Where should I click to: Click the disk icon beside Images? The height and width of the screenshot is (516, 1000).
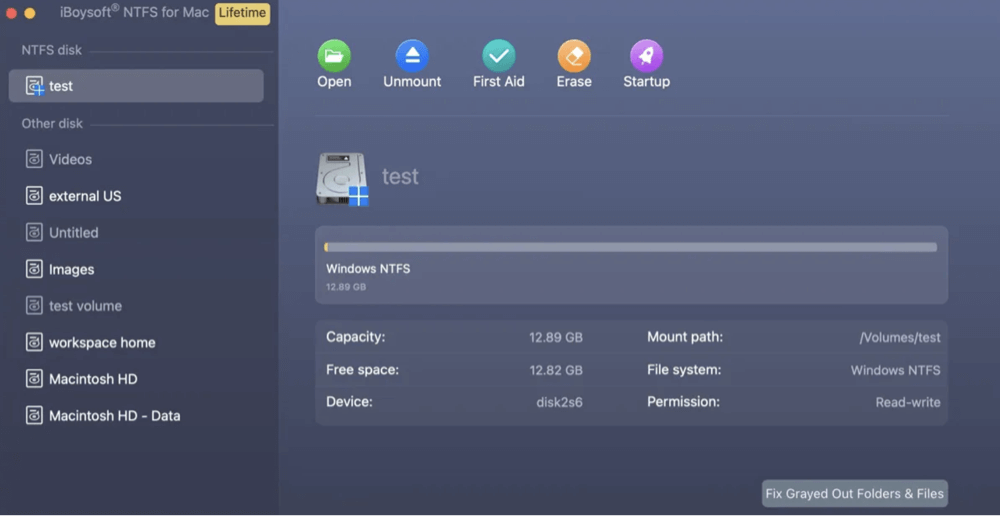(34, 269)
